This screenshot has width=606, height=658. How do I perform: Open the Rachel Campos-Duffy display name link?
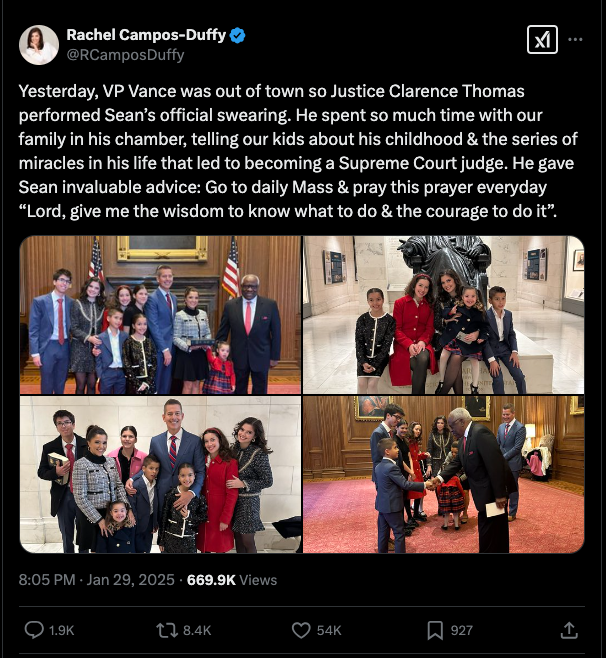point(146,35)
